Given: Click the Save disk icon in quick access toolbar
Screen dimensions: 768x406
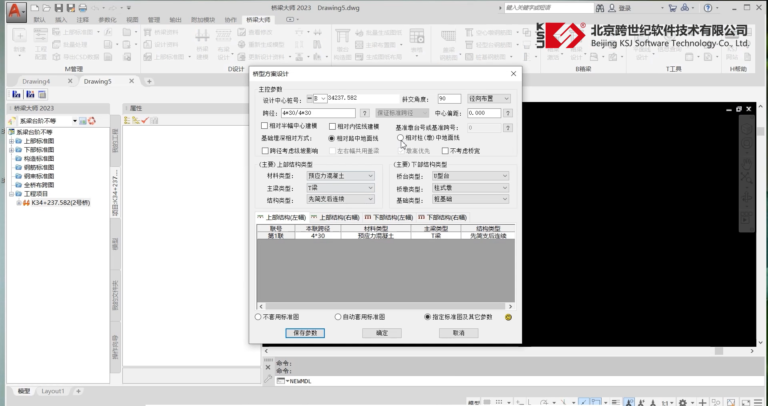Looking at the screenshot, I should tap(59, 8).
